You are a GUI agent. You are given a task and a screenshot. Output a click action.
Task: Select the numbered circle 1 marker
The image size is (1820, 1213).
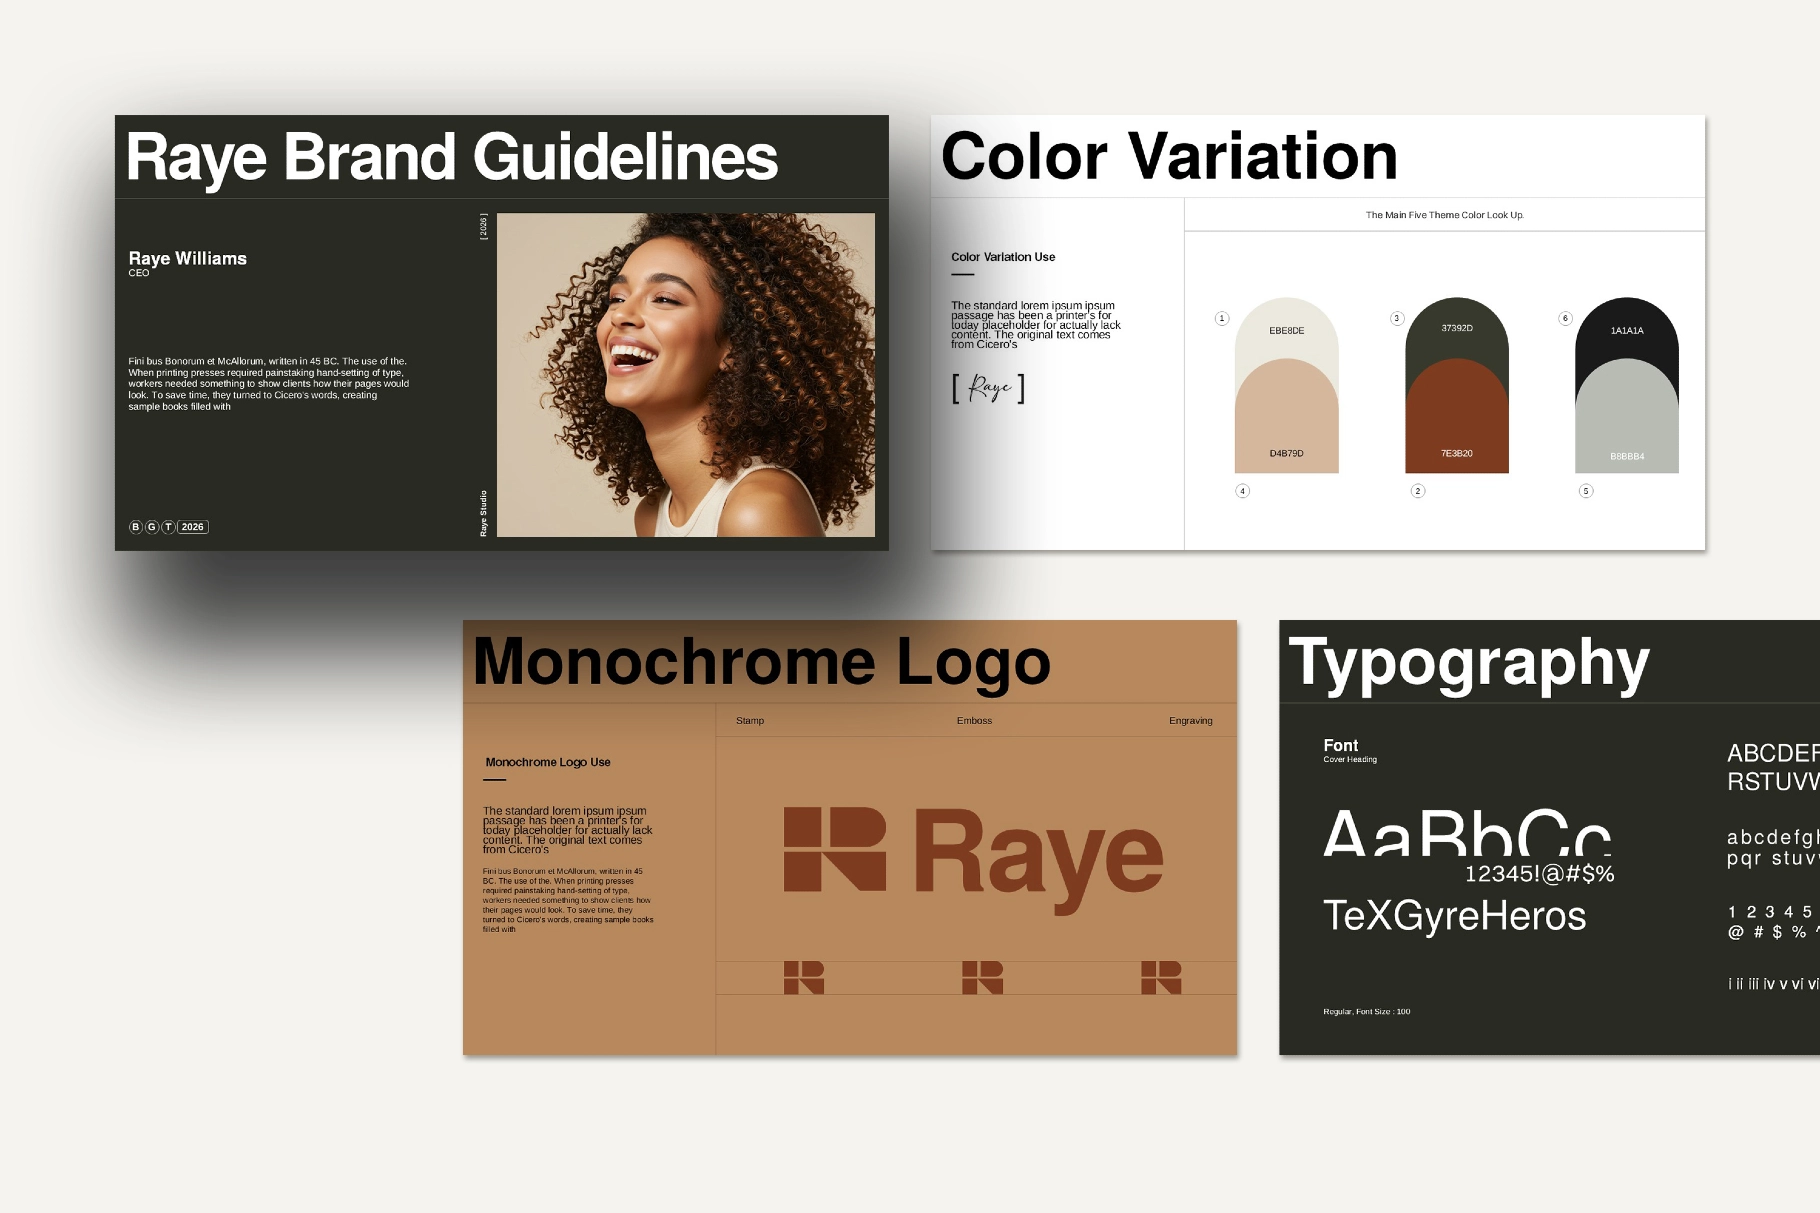pyautogui.click(x=1221, y=317)
